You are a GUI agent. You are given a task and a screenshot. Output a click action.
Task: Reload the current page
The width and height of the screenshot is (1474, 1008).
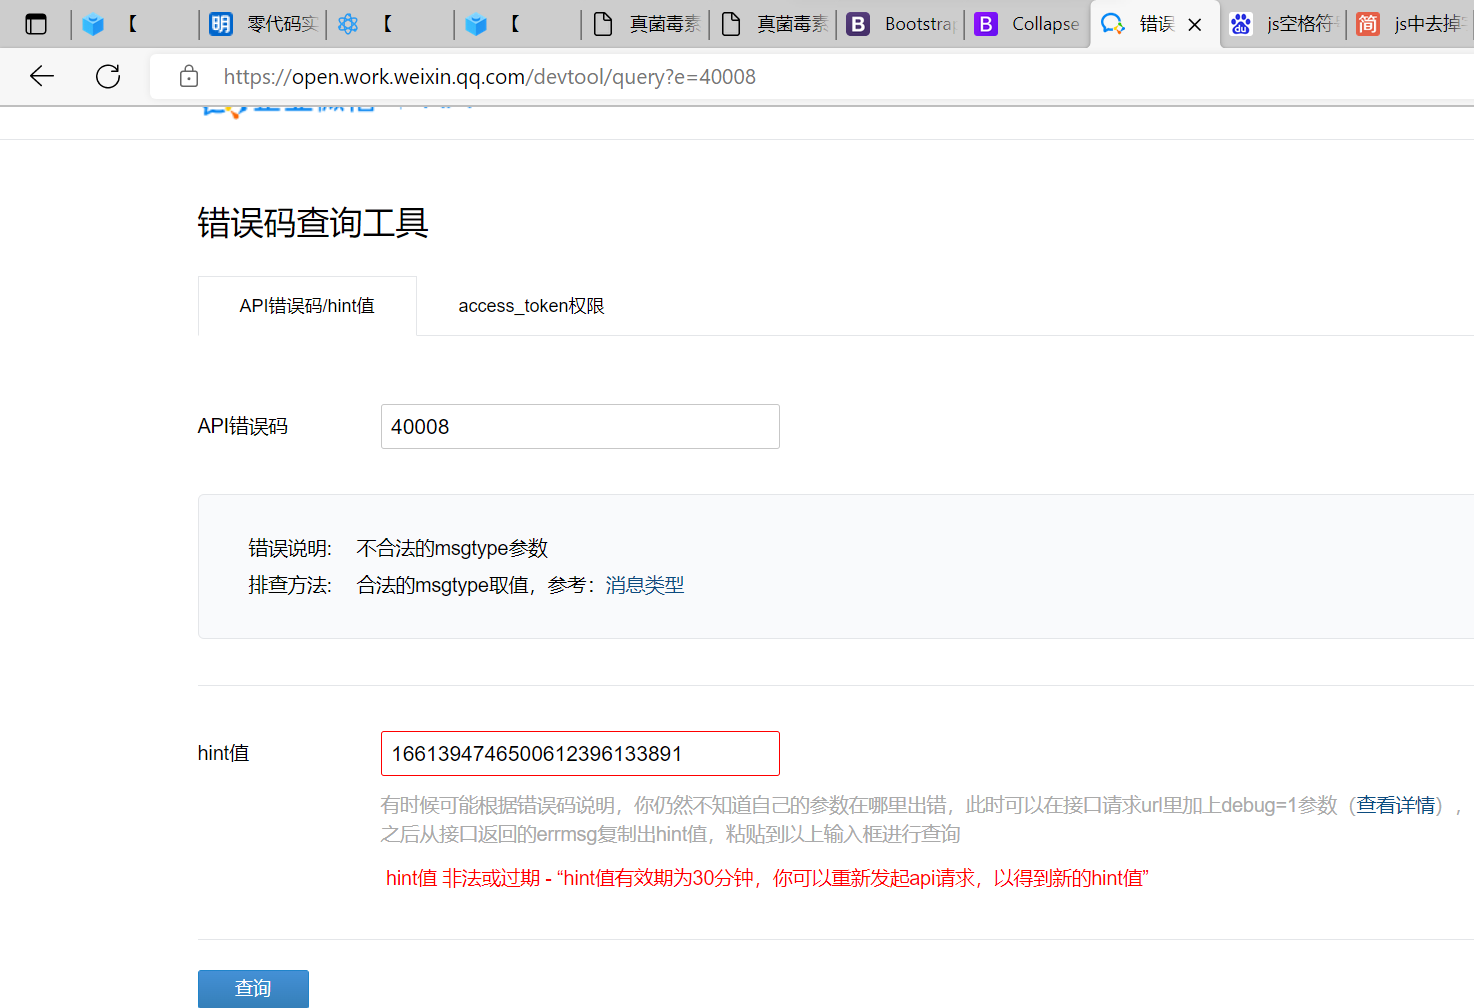pos(108,76)
